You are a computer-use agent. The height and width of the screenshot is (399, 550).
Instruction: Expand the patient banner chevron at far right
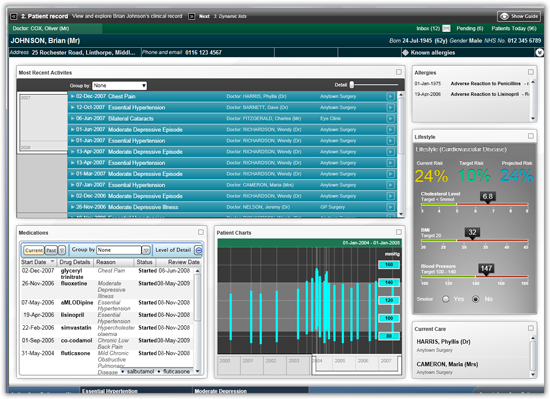point(539,53)
